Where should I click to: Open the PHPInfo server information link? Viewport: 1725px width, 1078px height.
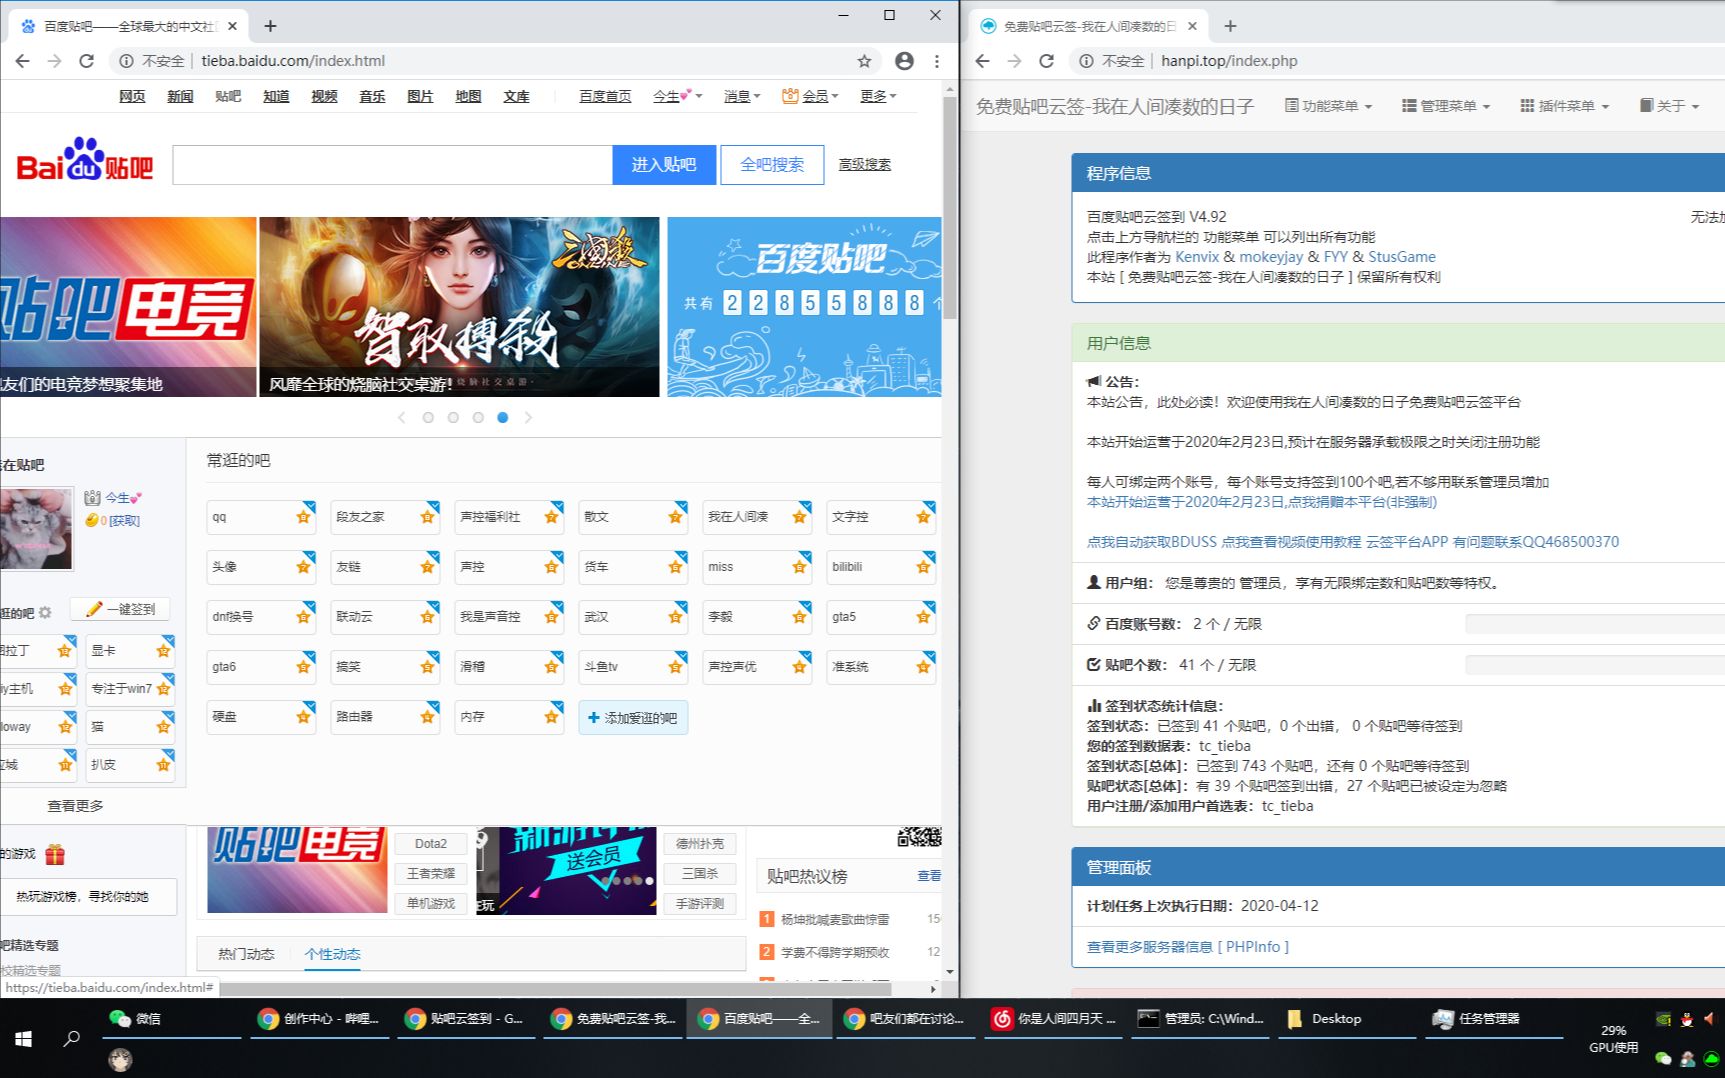(x=1188, y=947)
